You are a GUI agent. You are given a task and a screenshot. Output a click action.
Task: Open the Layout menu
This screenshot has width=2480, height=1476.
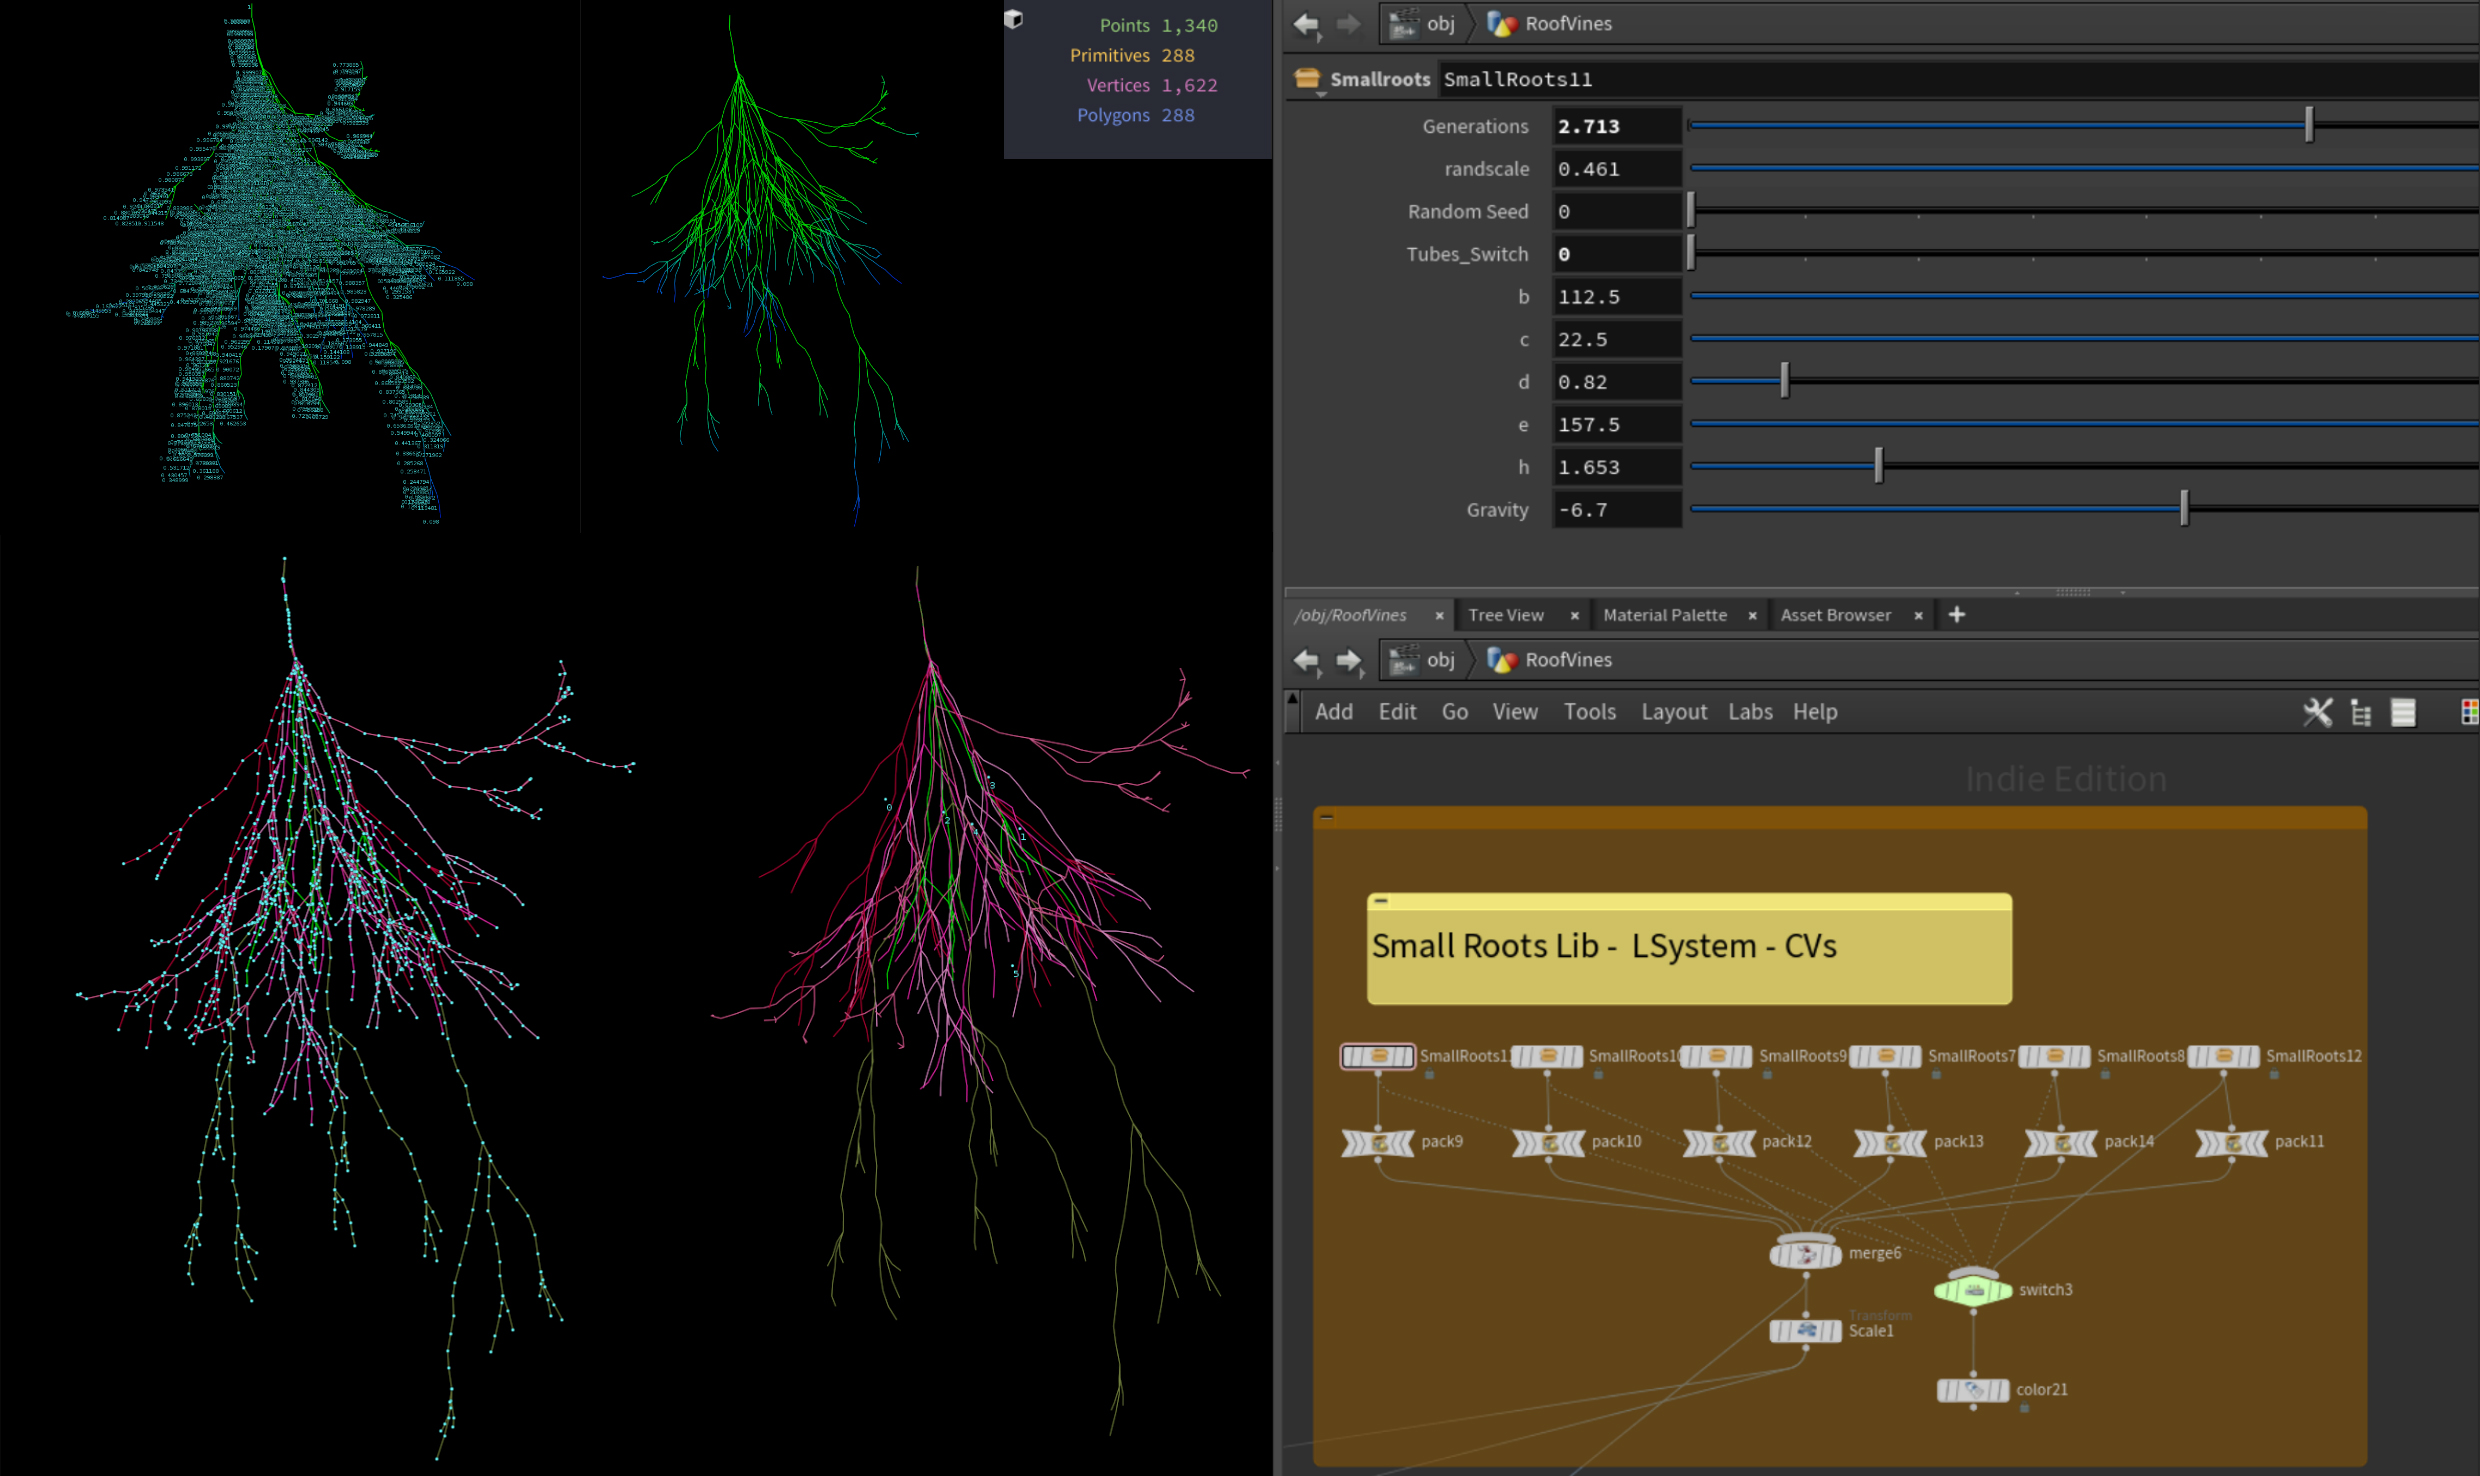[1673, 712]
